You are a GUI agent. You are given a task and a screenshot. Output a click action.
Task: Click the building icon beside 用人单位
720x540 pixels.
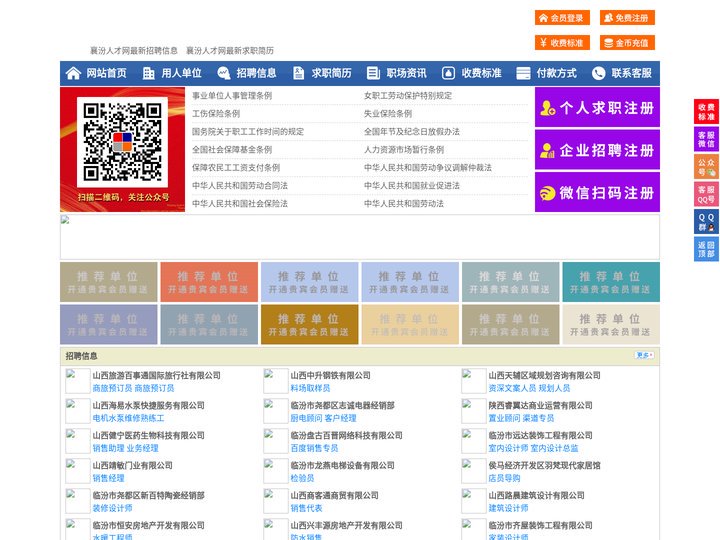pyautogui.click(x=148, y=73)
